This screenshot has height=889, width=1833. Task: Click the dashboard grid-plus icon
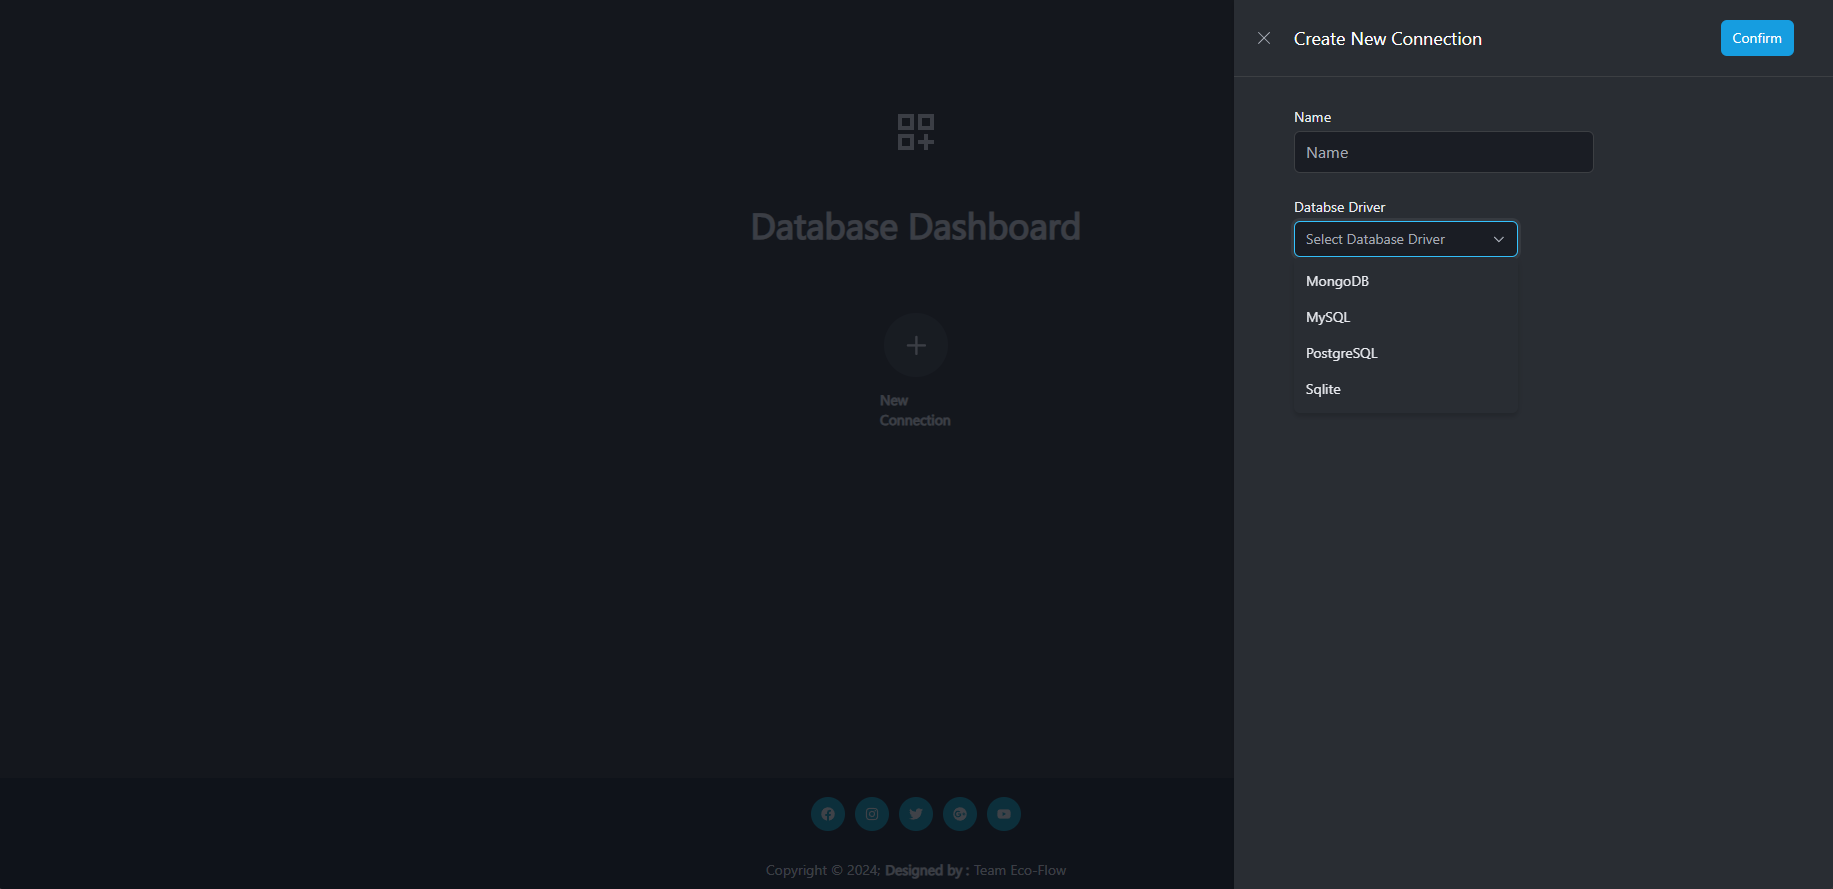tap(916, 132)
